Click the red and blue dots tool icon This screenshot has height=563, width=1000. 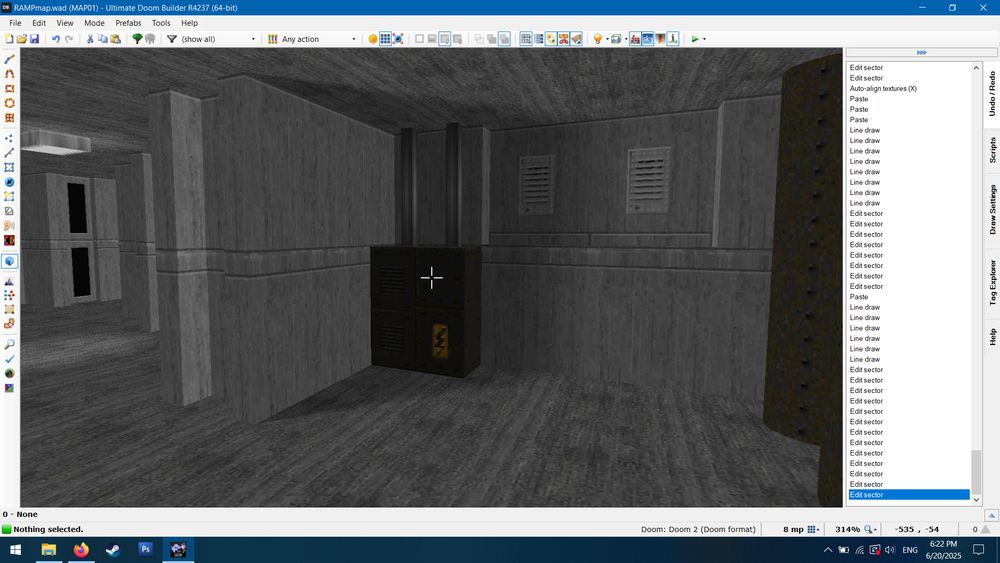tap(9, 295)
